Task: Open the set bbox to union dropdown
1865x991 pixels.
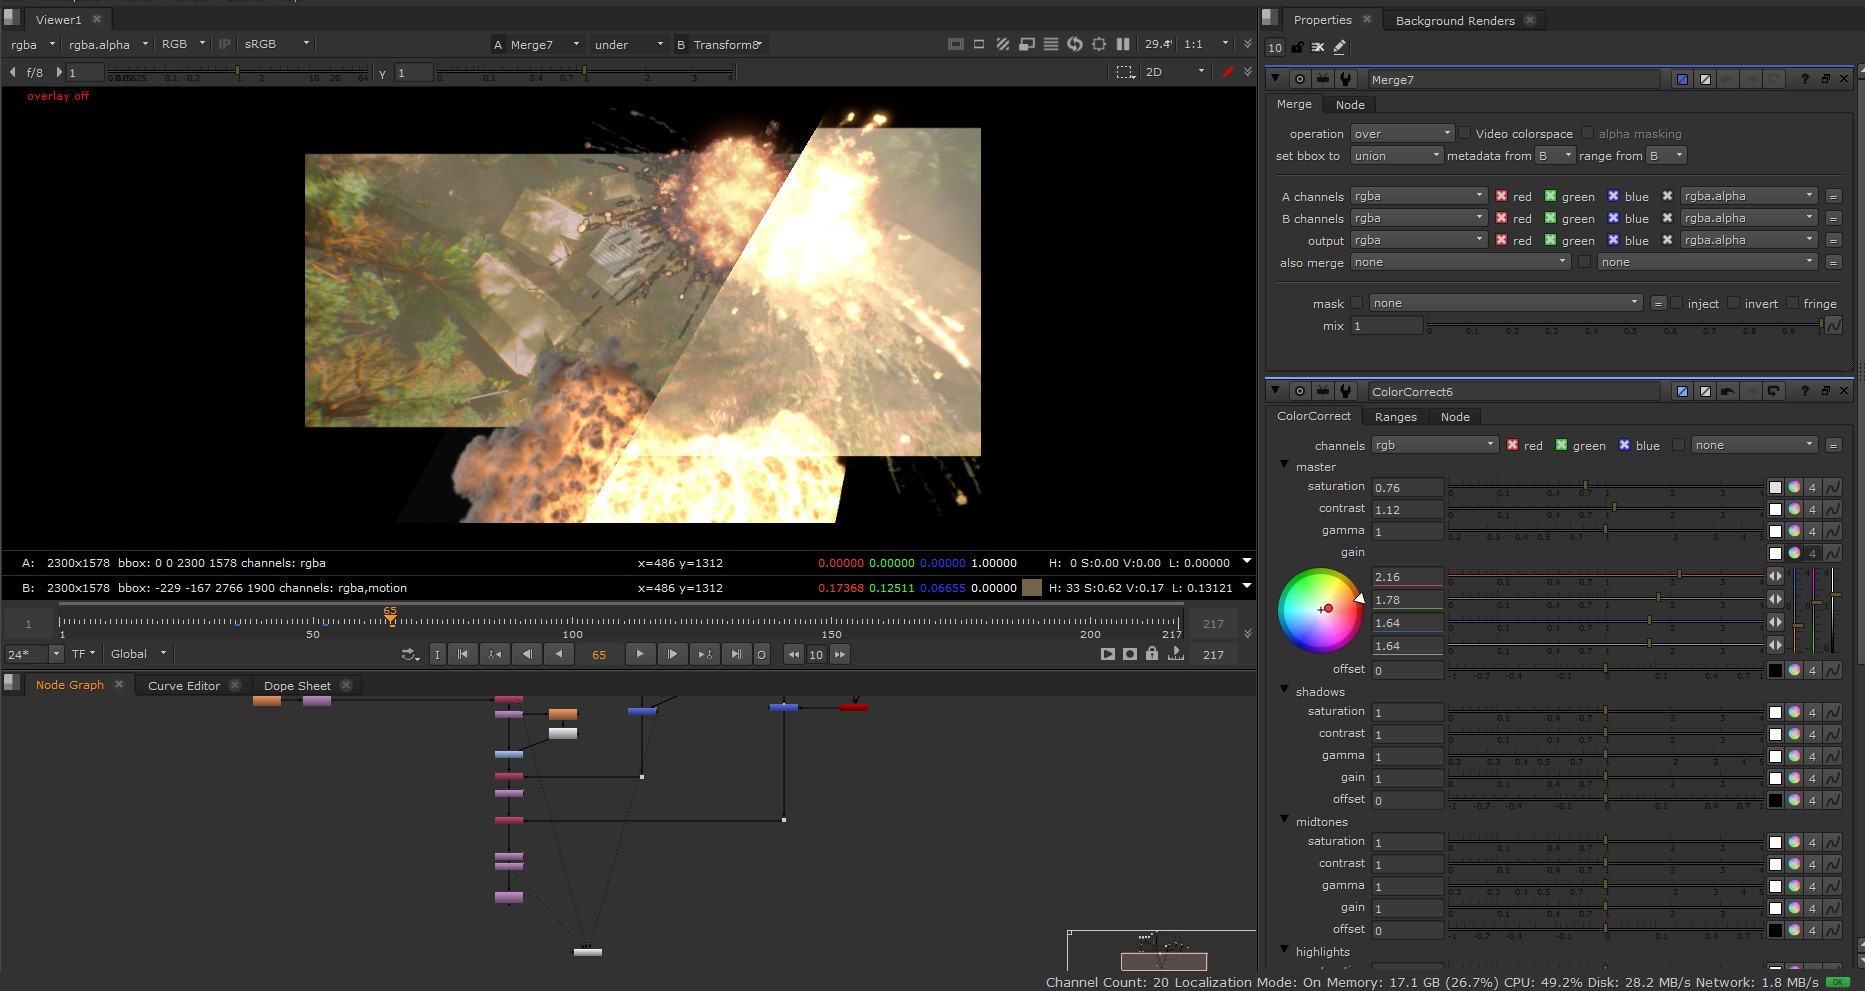Action: (1396, 155)
